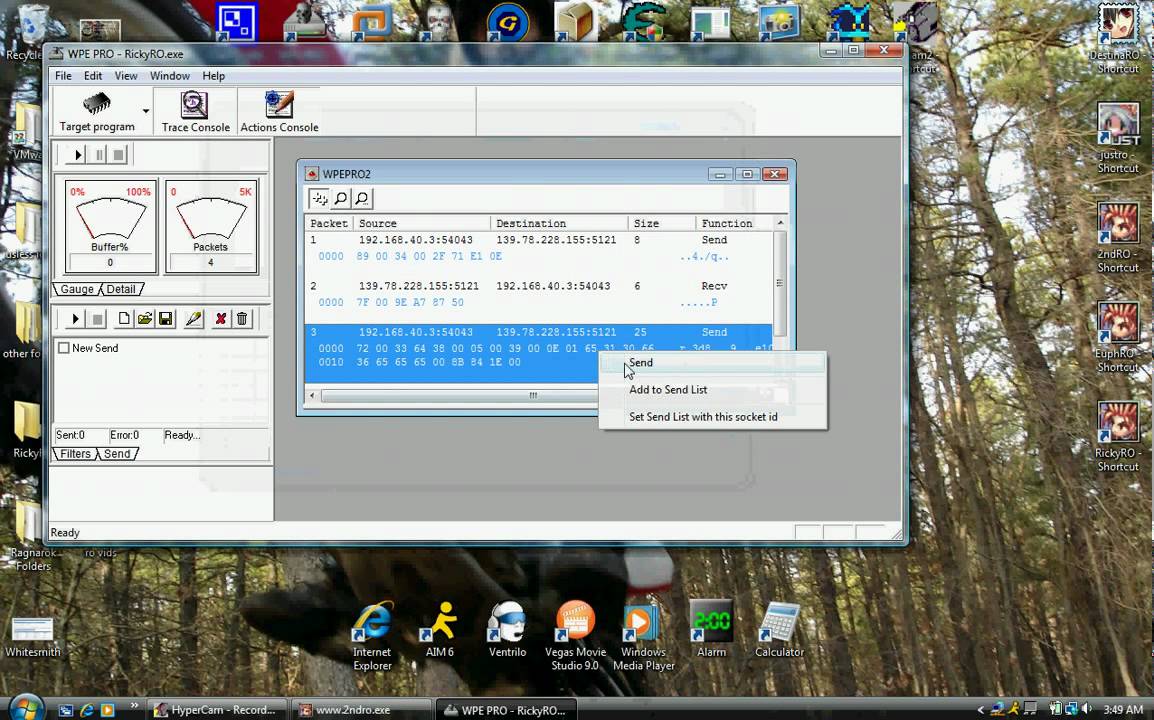Open the Target program selector
Screen dimensions: 1154x720
(x=96, y=112)
